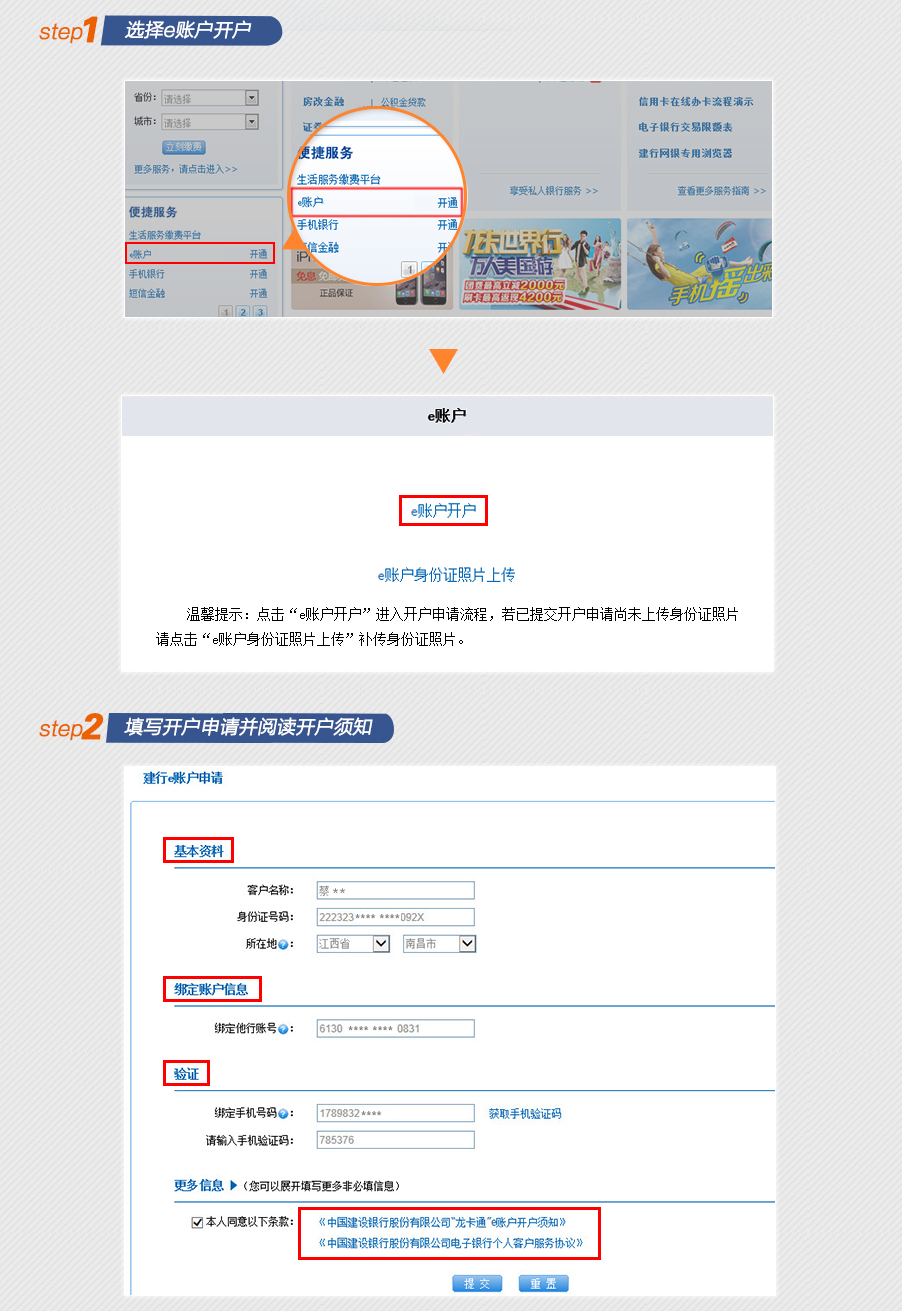Viewport: 902px width, 1311px height.
Task: Click 信用卡在线办卡流程演示 link
Action: 695,102
